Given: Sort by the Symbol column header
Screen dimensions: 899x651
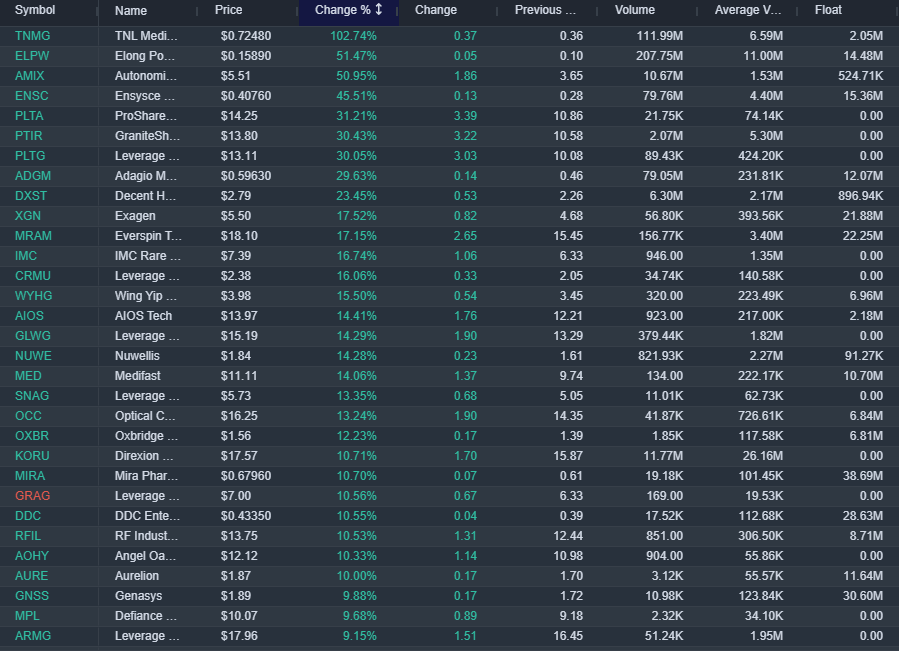Looking at the screenshot, I should point(35,10).
